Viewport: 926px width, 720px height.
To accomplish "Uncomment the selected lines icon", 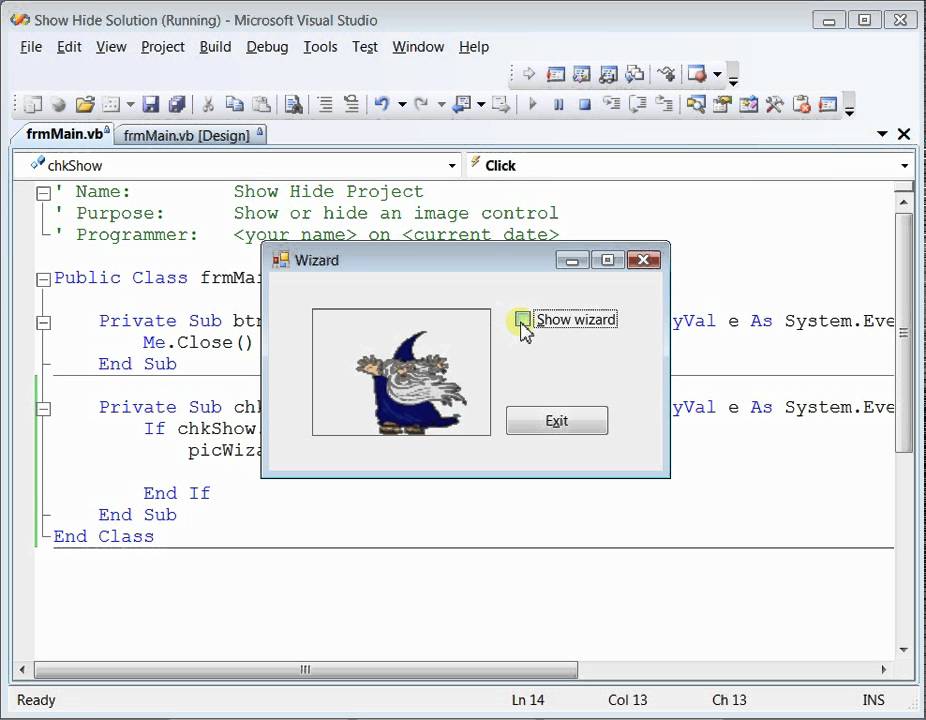I will (351, 105).
